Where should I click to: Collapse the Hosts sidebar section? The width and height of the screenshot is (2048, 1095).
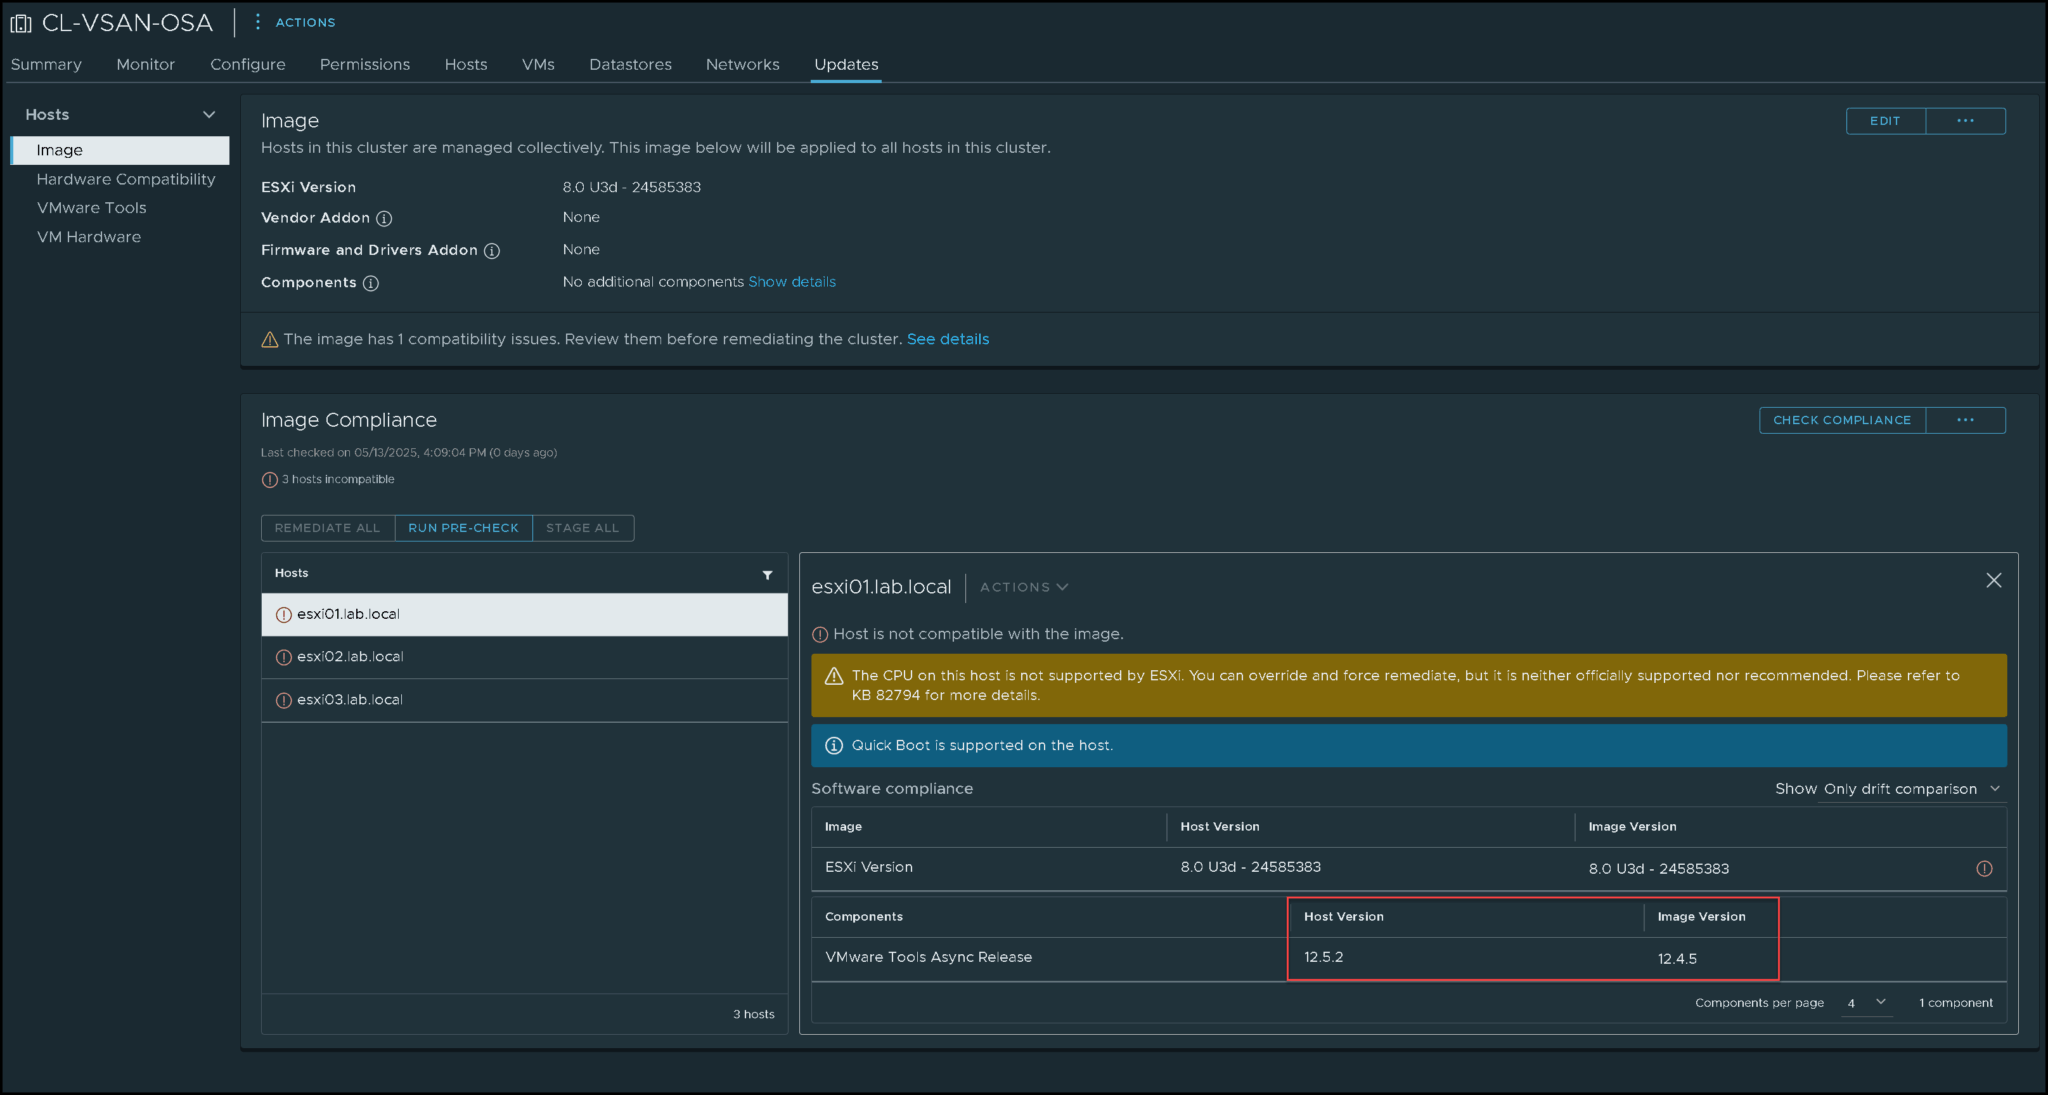pos(209,115)
